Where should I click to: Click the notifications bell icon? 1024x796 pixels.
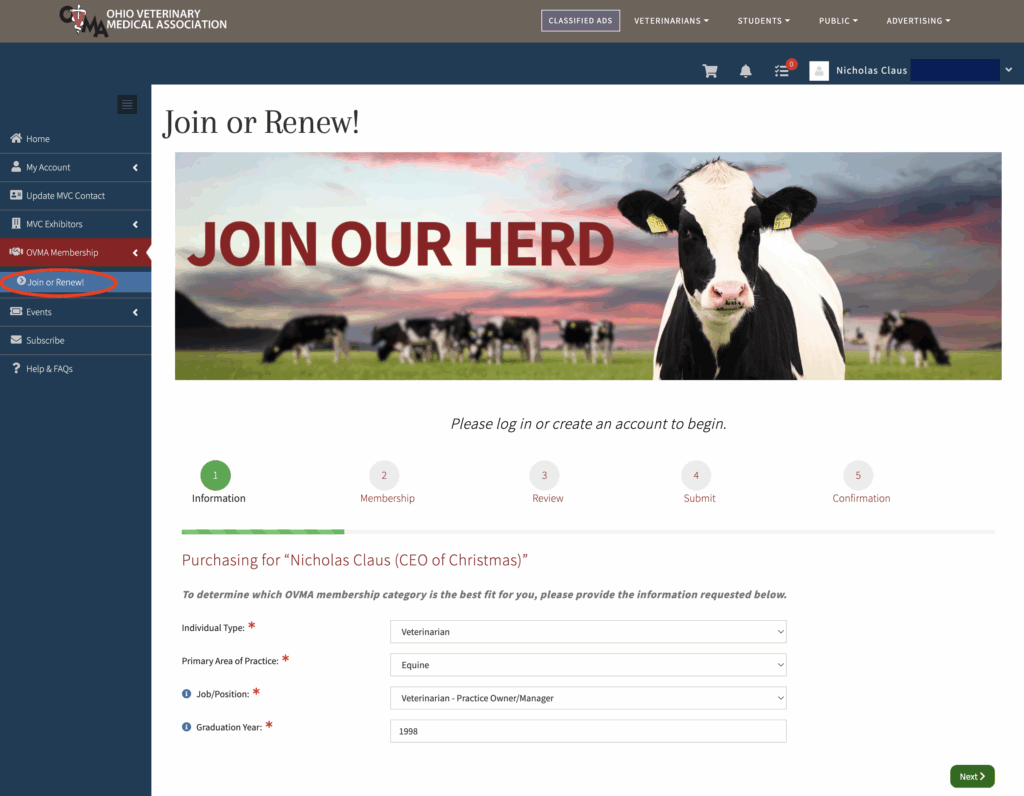pyautogui.click(x=746, y=71)
